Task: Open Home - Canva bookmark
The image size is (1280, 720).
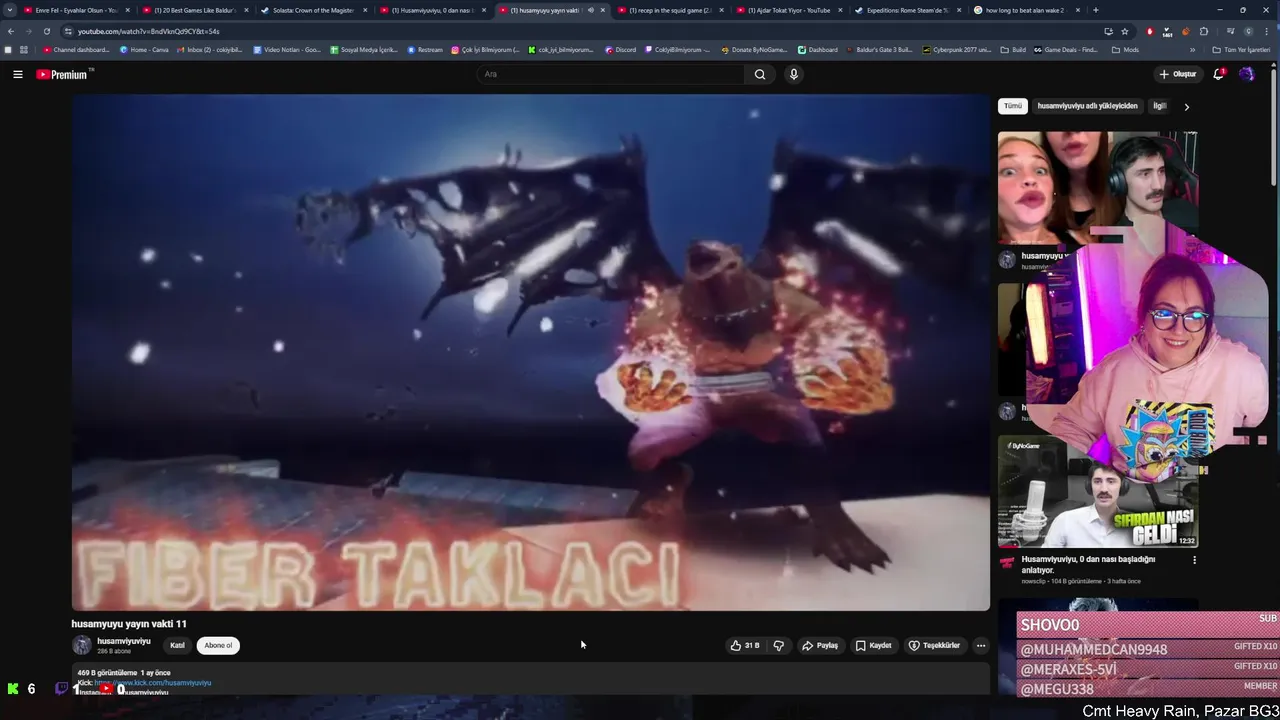Action: click(144, 49)
